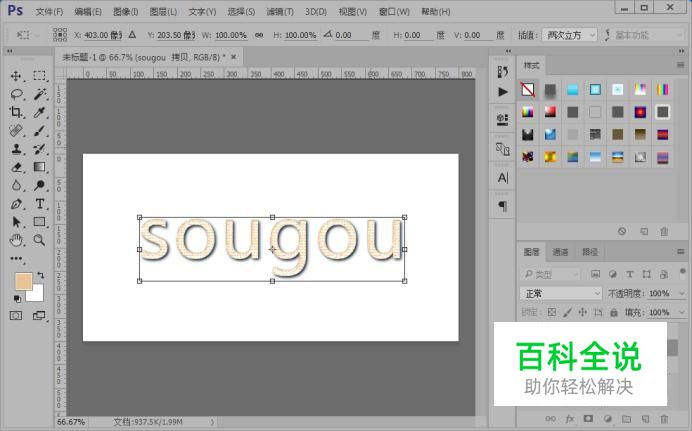The image size is (692, 431).
Task: Open the Actions panel play icon
Action: pyautogui.click(x=502, y=92)
